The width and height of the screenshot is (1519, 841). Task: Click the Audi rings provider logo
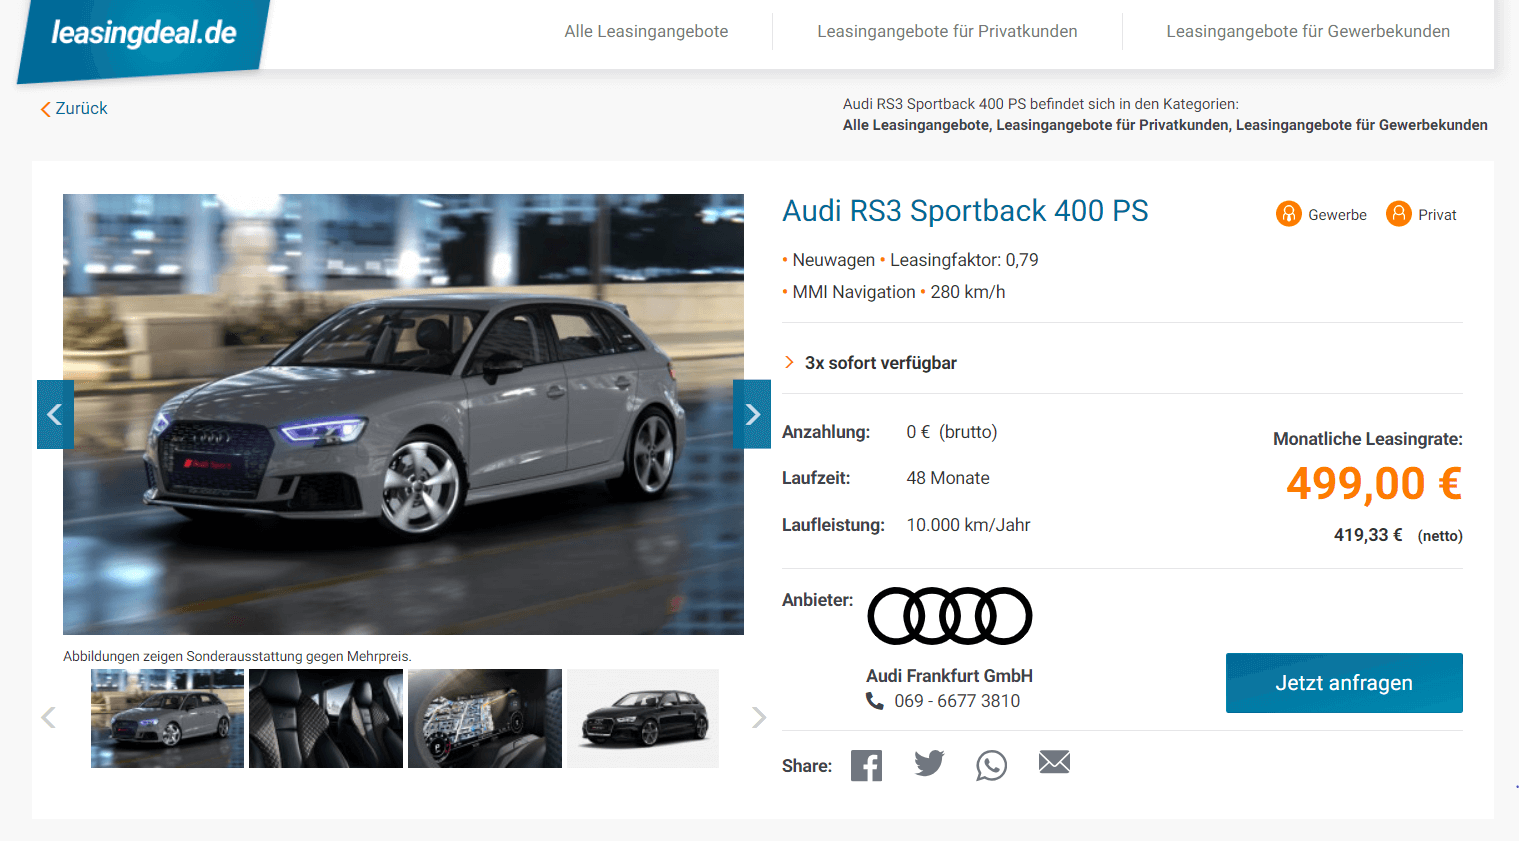[x=950, y=616]
